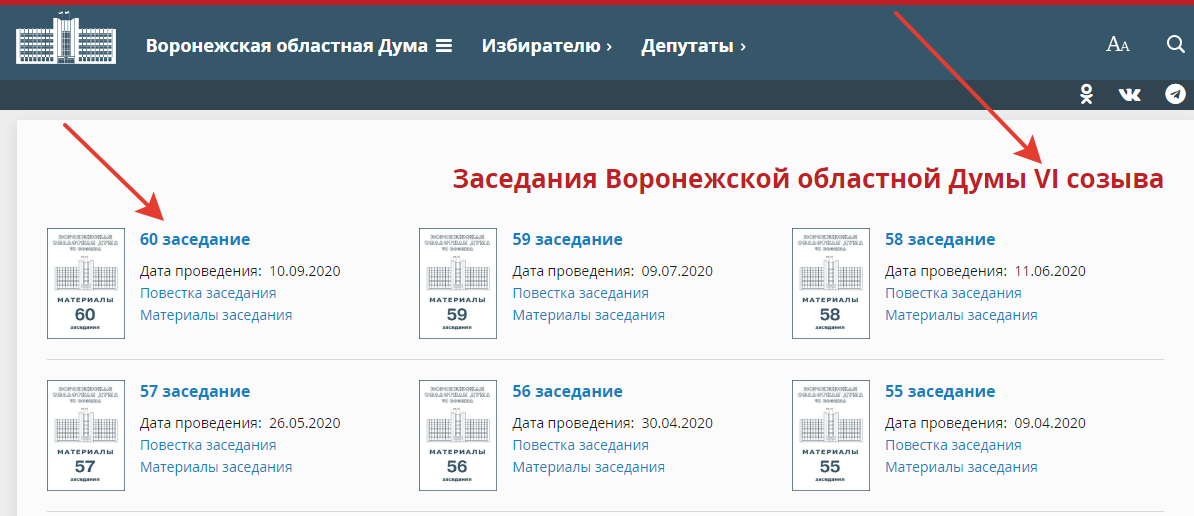Click the session 55 materials cover thumbnail
The height and width of the screenshot is (516, 1194).
pos(831,435)
